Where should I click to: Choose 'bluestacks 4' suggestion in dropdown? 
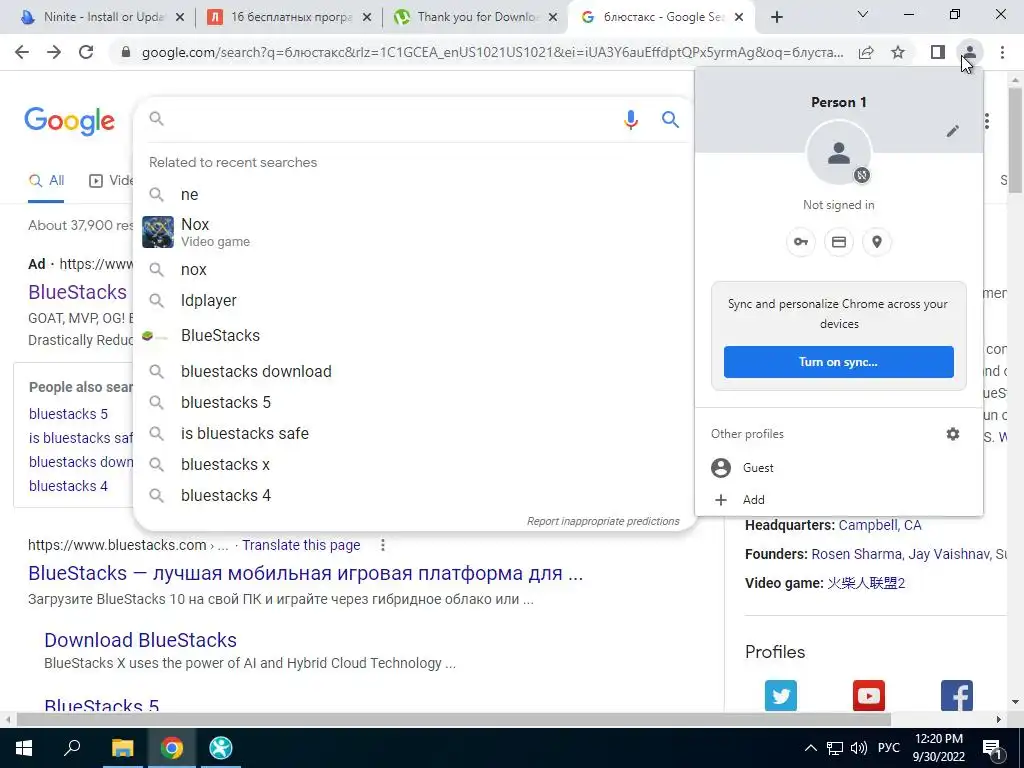(x=413, y=496)
